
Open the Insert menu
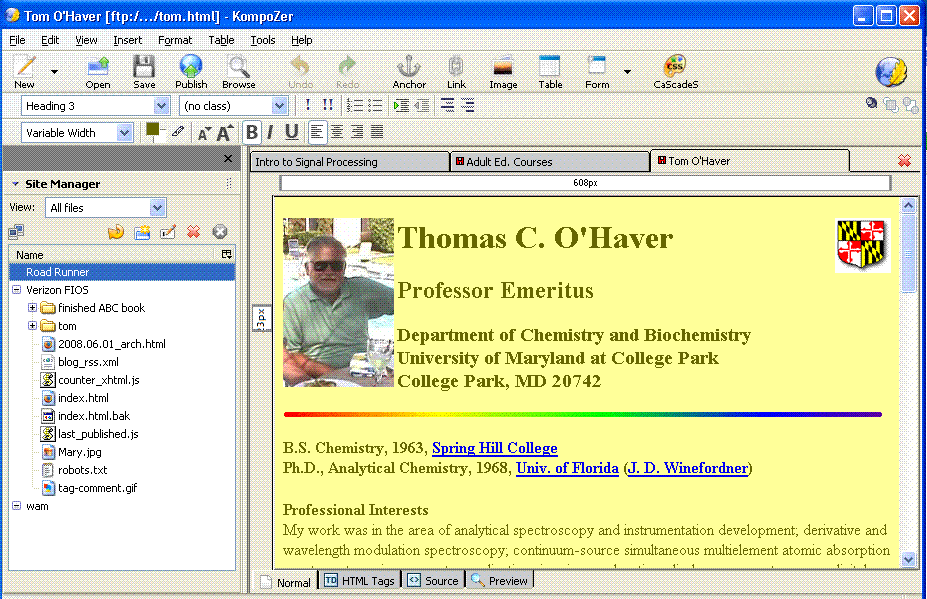click(x=128, y=40)
